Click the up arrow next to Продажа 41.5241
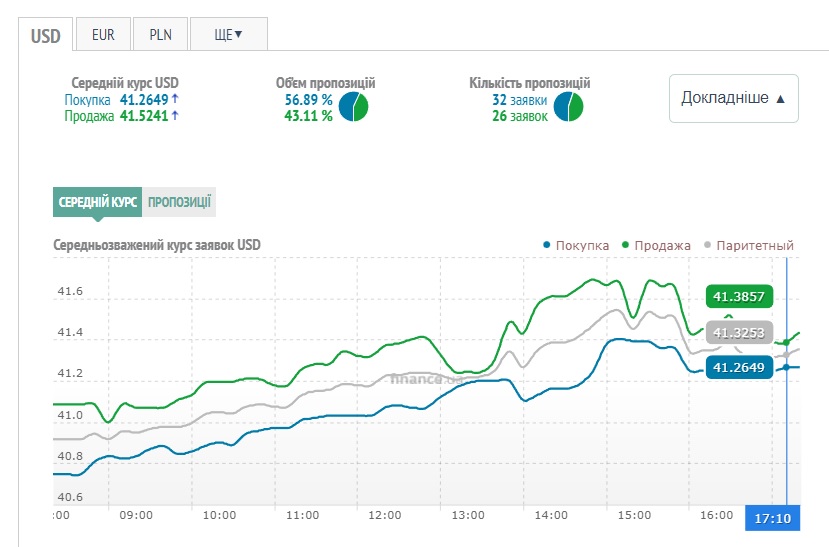The width and height of the screenshot is (829, 547). coord(175,115)
